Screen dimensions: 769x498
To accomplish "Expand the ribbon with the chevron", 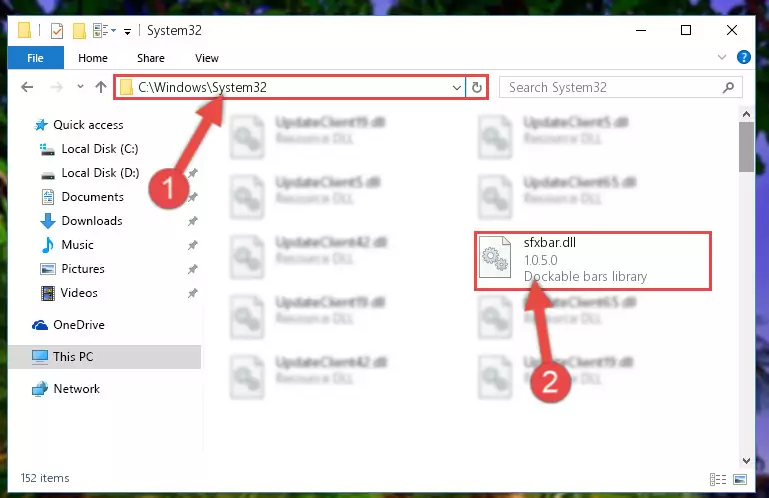I will pyautogui.click(x=721, y=57).
